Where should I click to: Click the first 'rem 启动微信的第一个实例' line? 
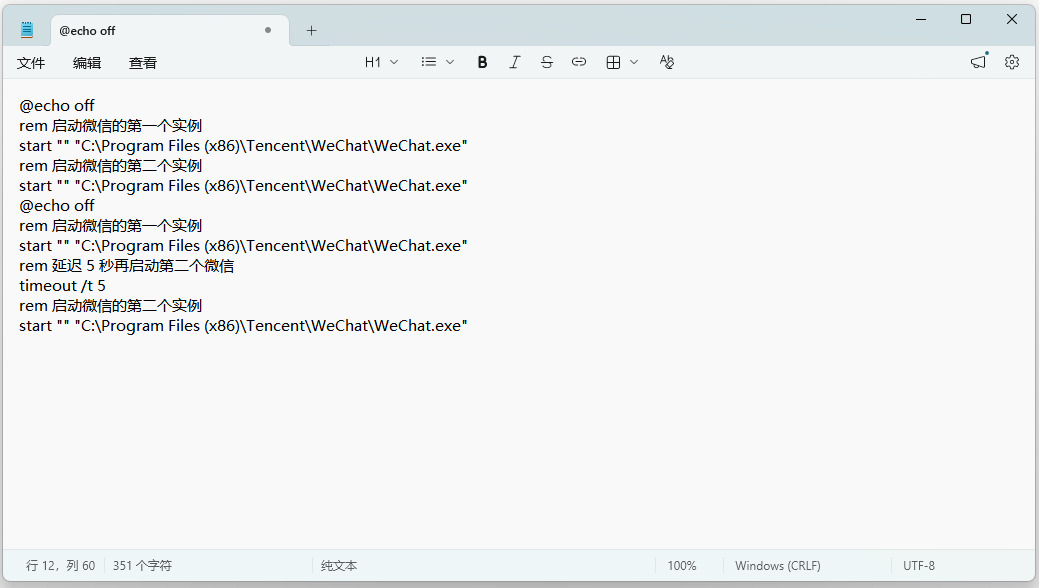point(111,126)
